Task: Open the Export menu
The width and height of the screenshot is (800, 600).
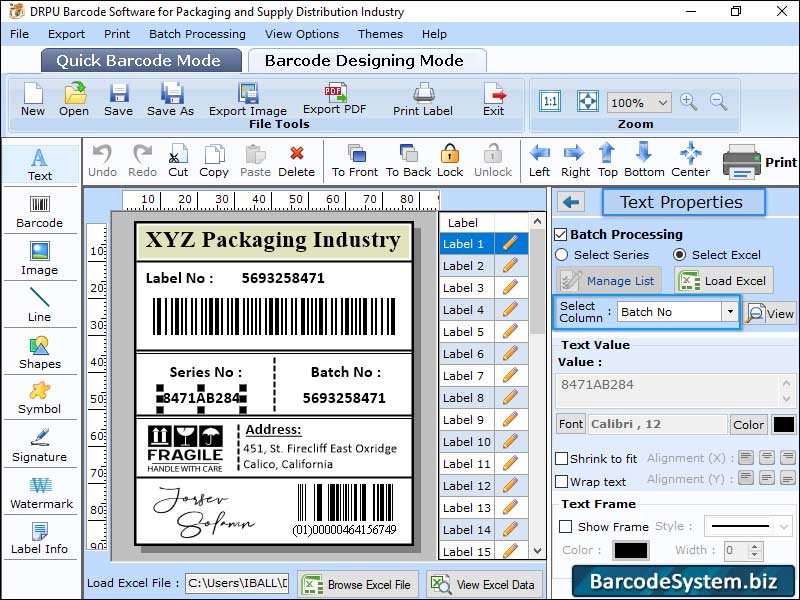Action: [x=66, y=34]
